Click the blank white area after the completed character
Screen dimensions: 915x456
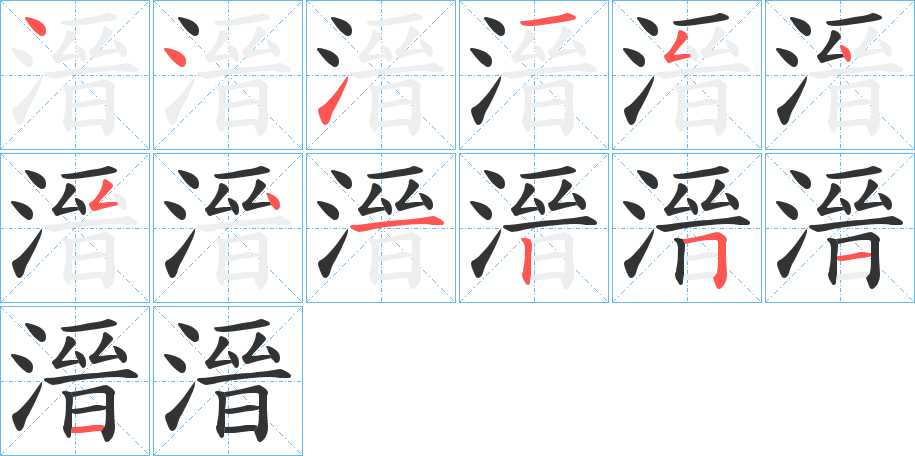click(607, 381)
